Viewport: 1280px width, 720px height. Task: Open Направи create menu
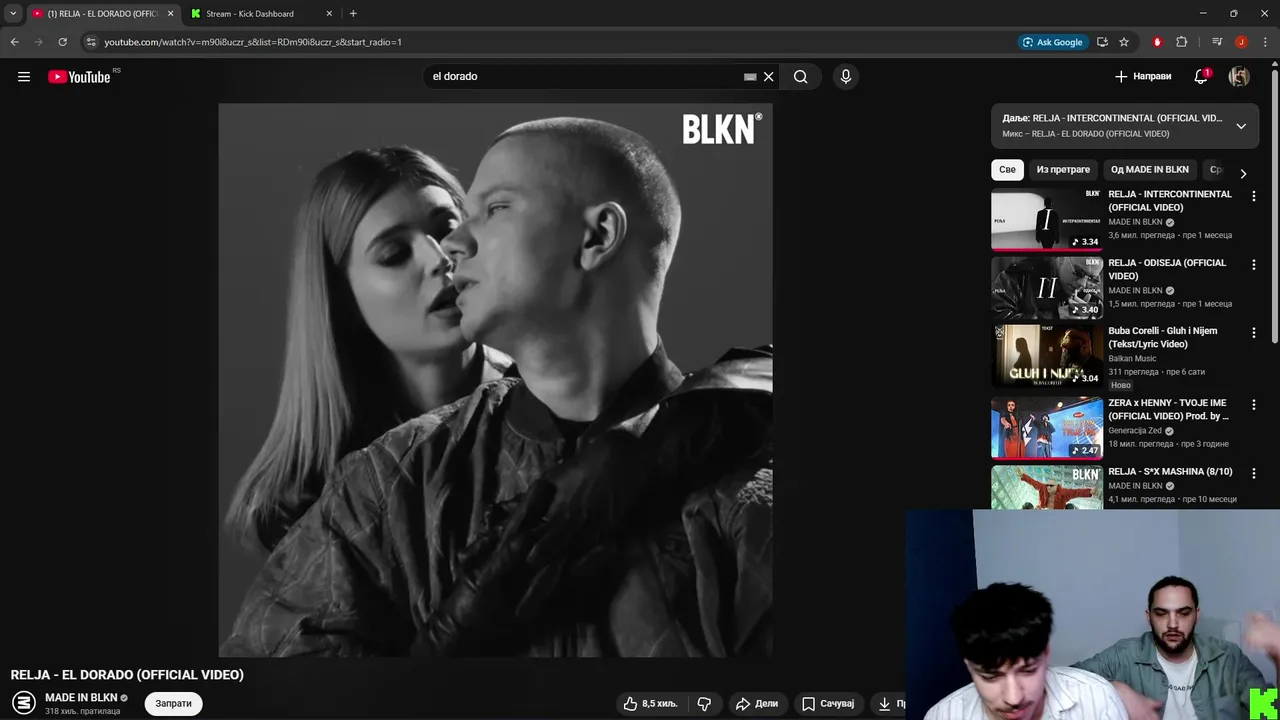(x=1143, y=77)
